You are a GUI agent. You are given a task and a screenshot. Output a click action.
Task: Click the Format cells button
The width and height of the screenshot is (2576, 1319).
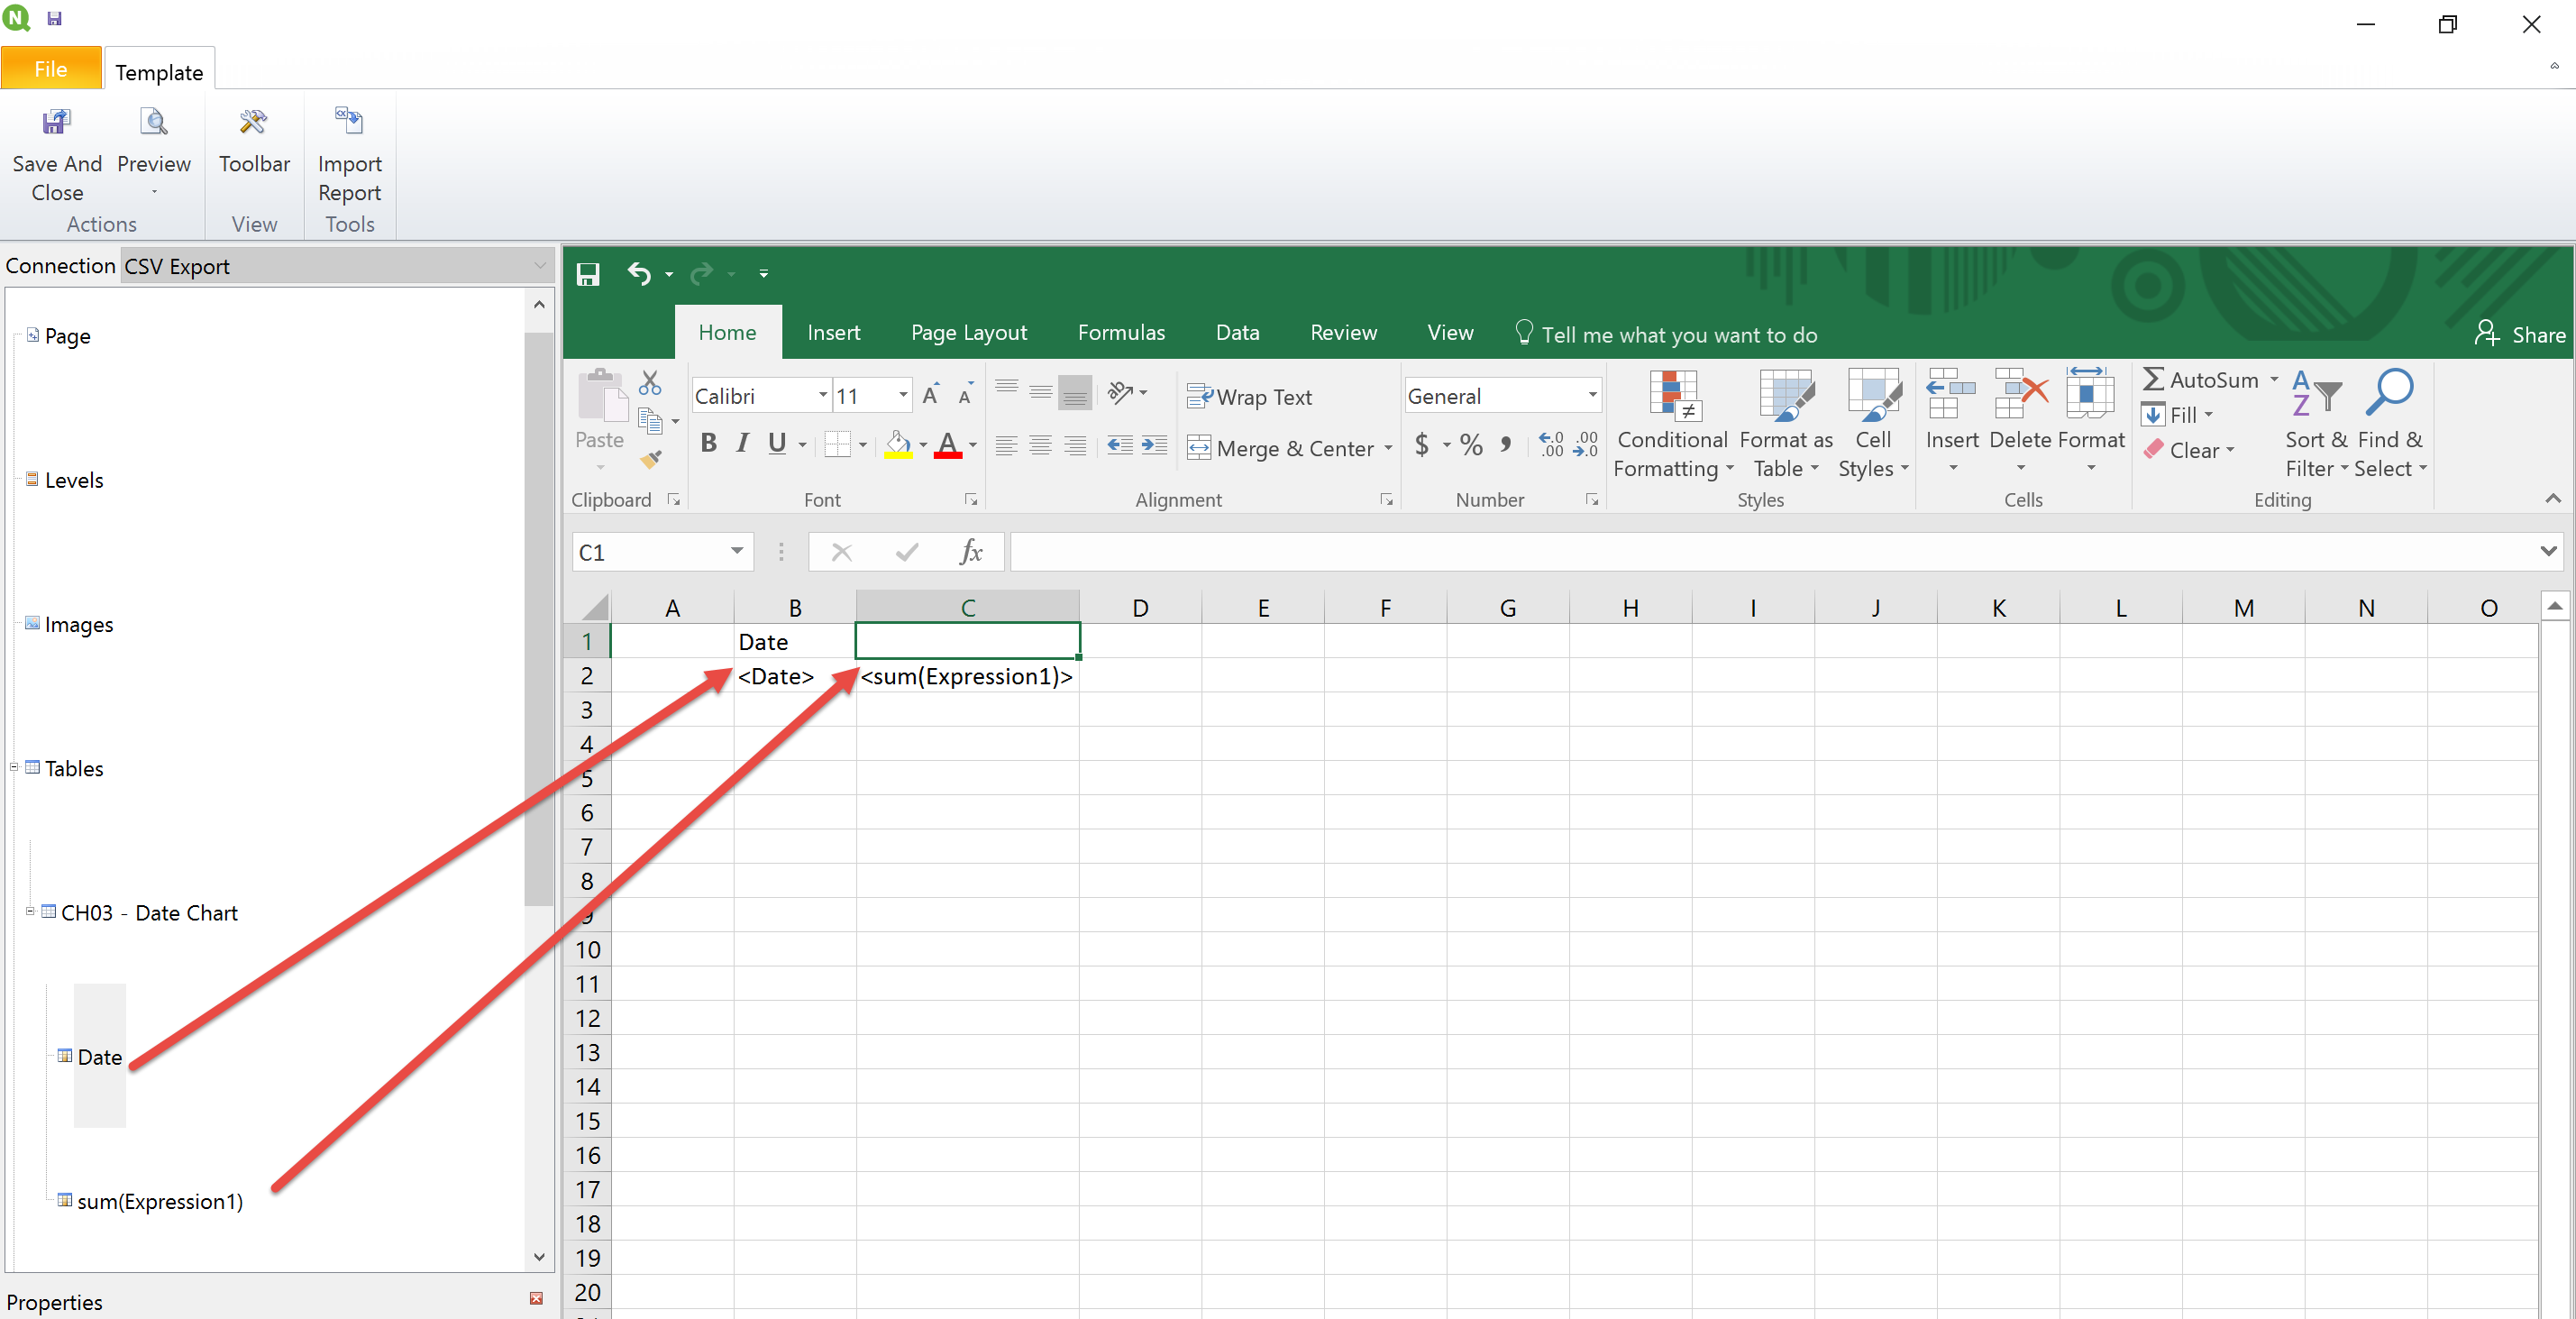click(x=2090, y=418)
